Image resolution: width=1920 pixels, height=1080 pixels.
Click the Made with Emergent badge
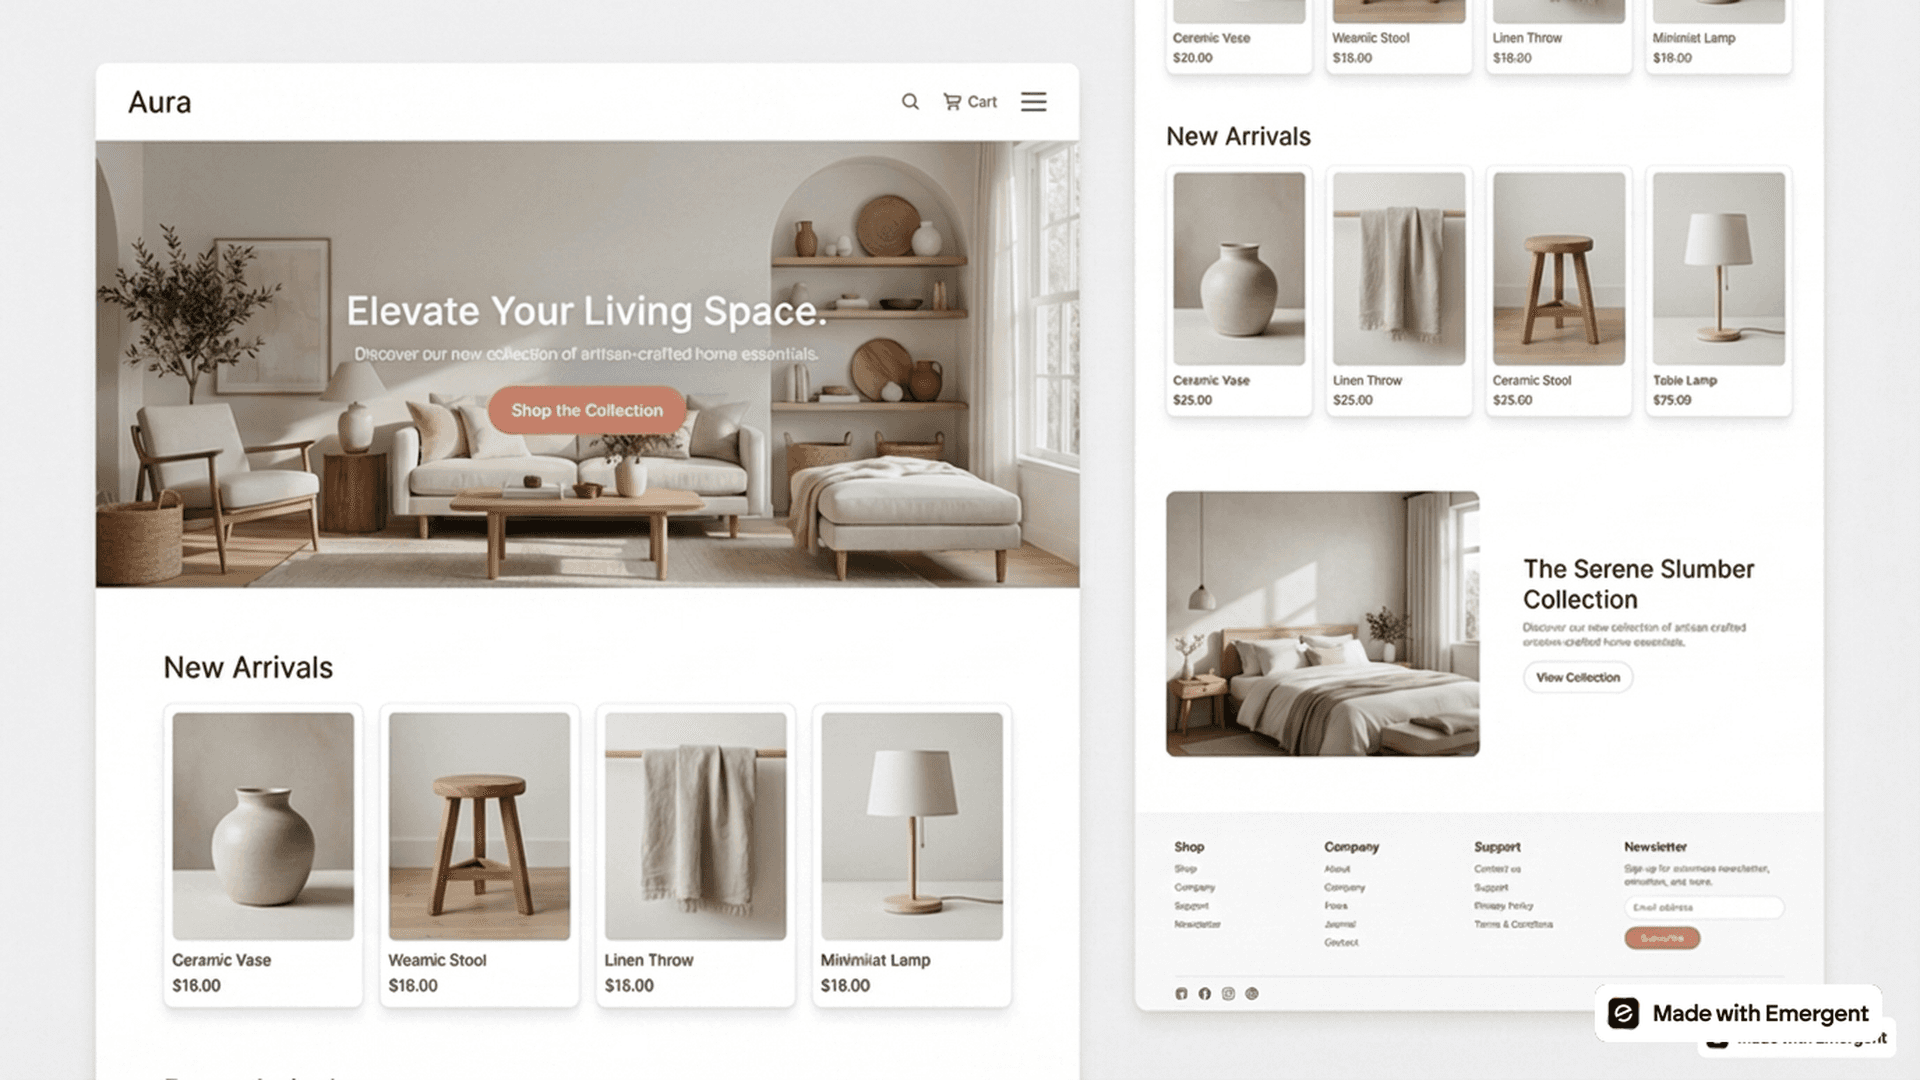(1739, 1013)
